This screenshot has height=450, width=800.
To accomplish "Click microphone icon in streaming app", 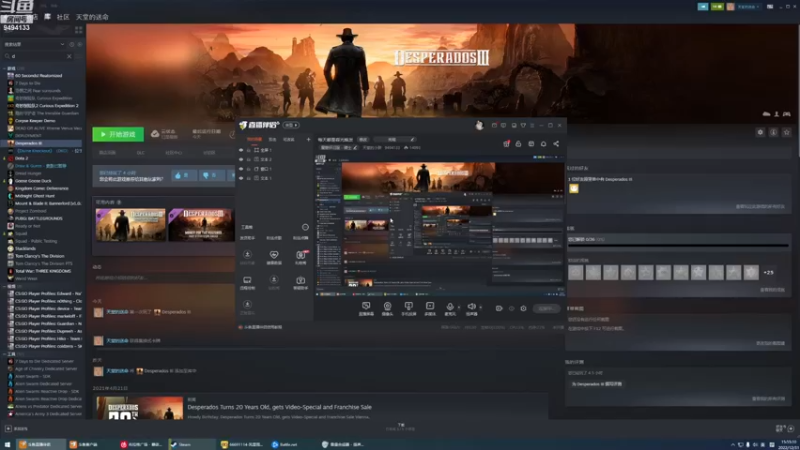I will pos(450,307).
